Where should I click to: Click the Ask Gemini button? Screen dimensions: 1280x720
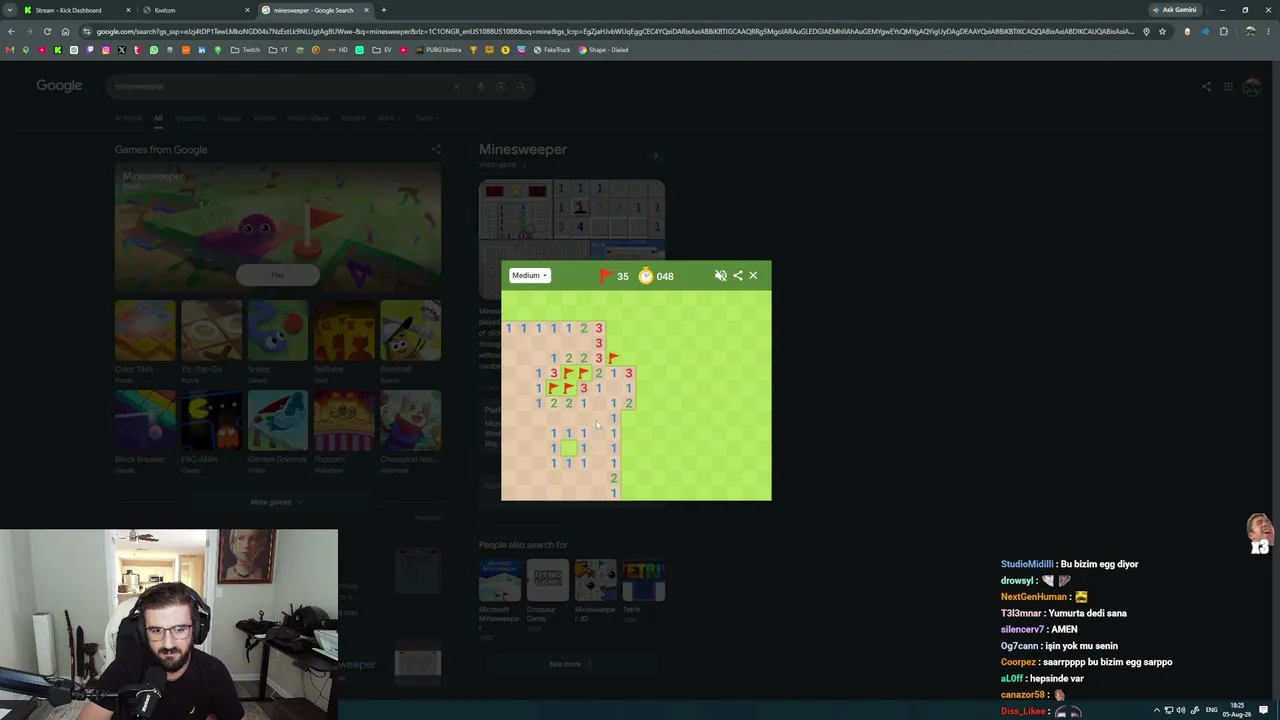click(x=1174, y=10)
